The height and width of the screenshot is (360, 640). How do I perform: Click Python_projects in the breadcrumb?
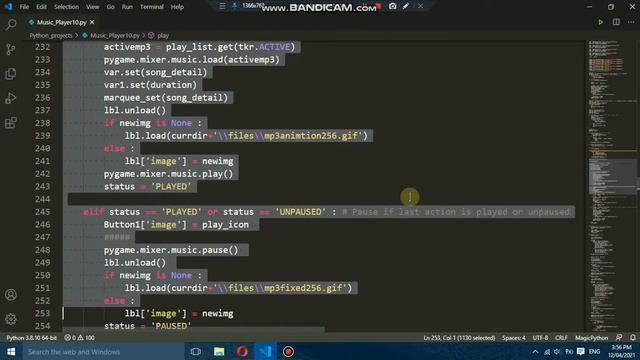coord(51,36)
